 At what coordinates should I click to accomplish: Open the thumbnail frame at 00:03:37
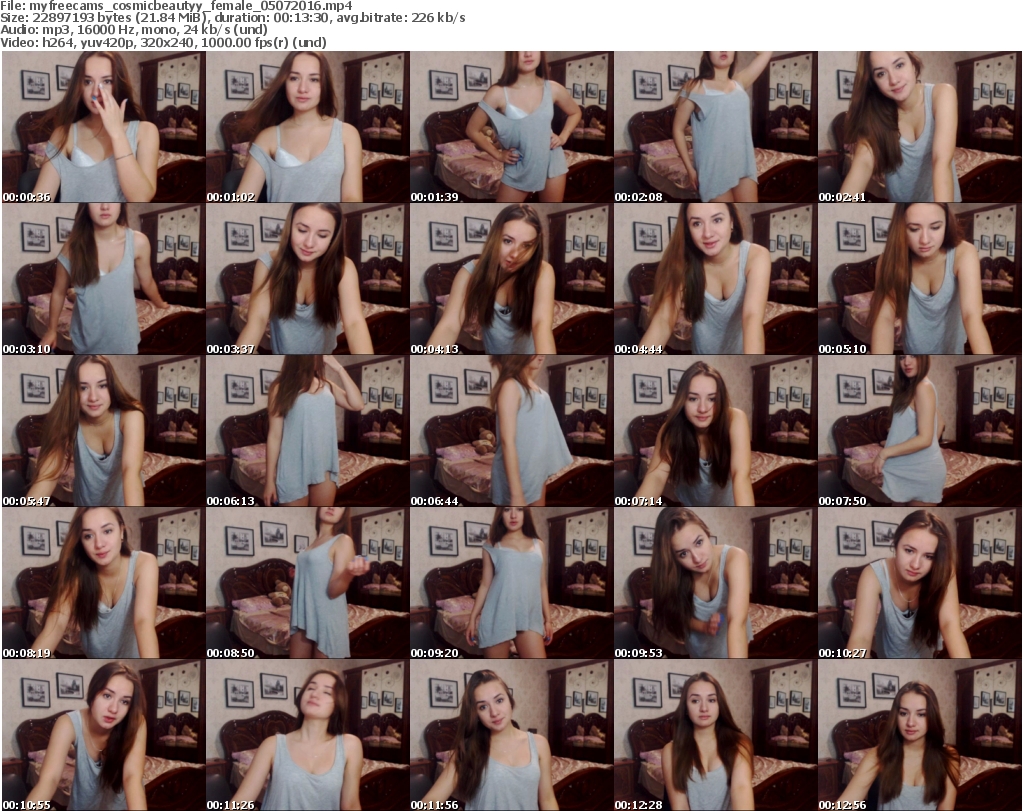(x=308, y=279)
